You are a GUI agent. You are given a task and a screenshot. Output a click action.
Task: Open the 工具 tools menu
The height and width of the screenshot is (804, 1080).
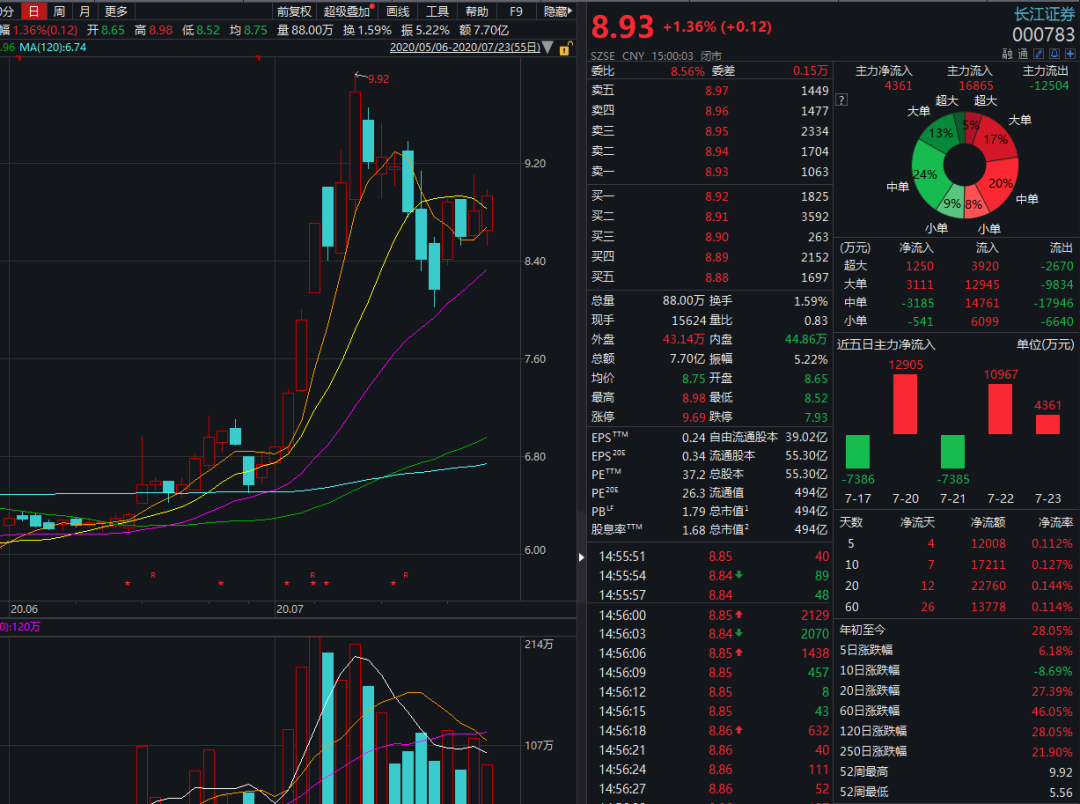pos(437,12)
